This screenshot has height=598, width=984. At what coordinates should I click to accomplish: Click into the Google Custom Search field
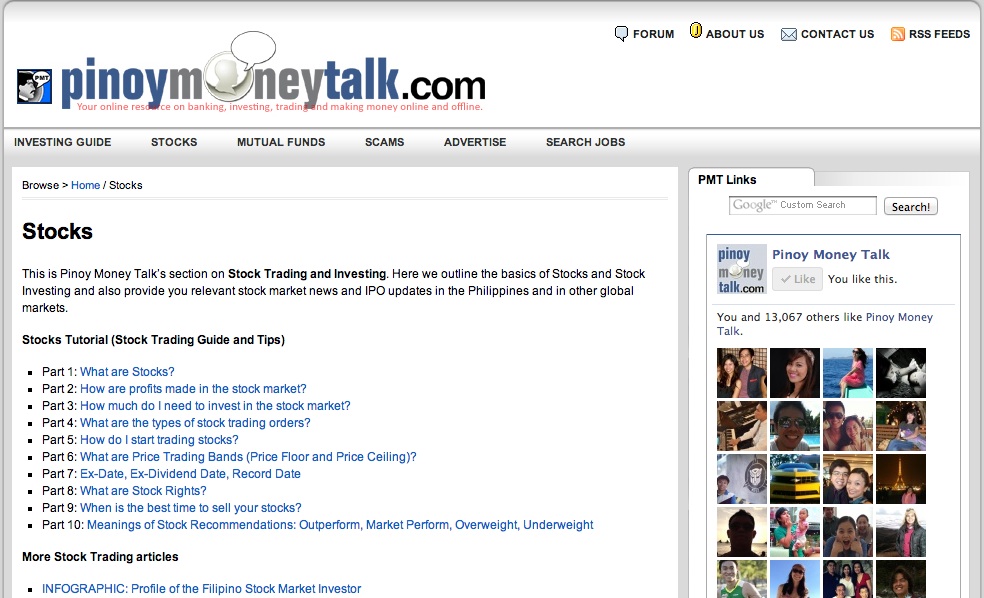[x=802, y=206]
